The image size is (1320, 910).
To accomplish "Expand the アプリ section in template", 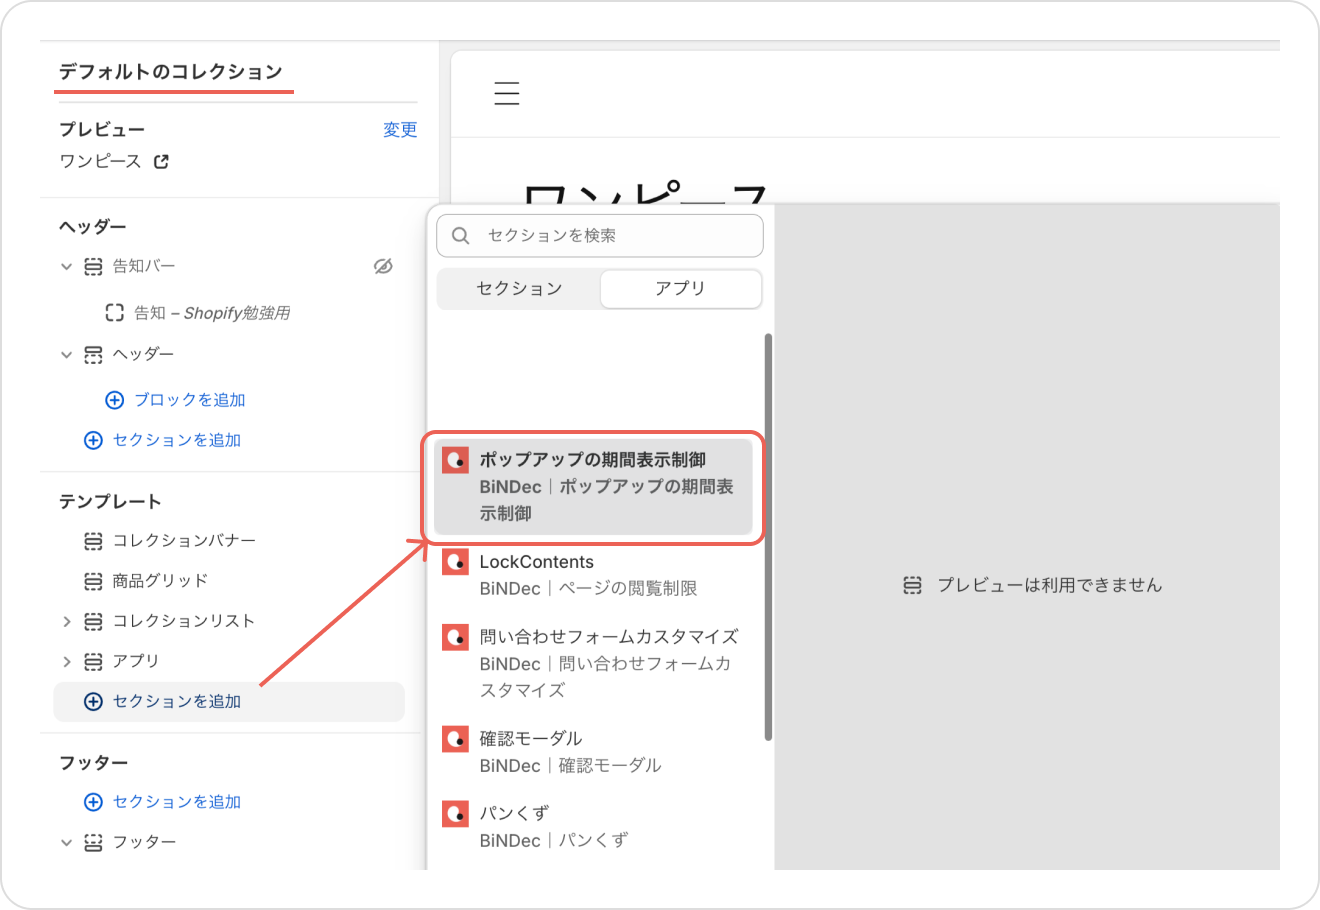I will click(67, 661).
